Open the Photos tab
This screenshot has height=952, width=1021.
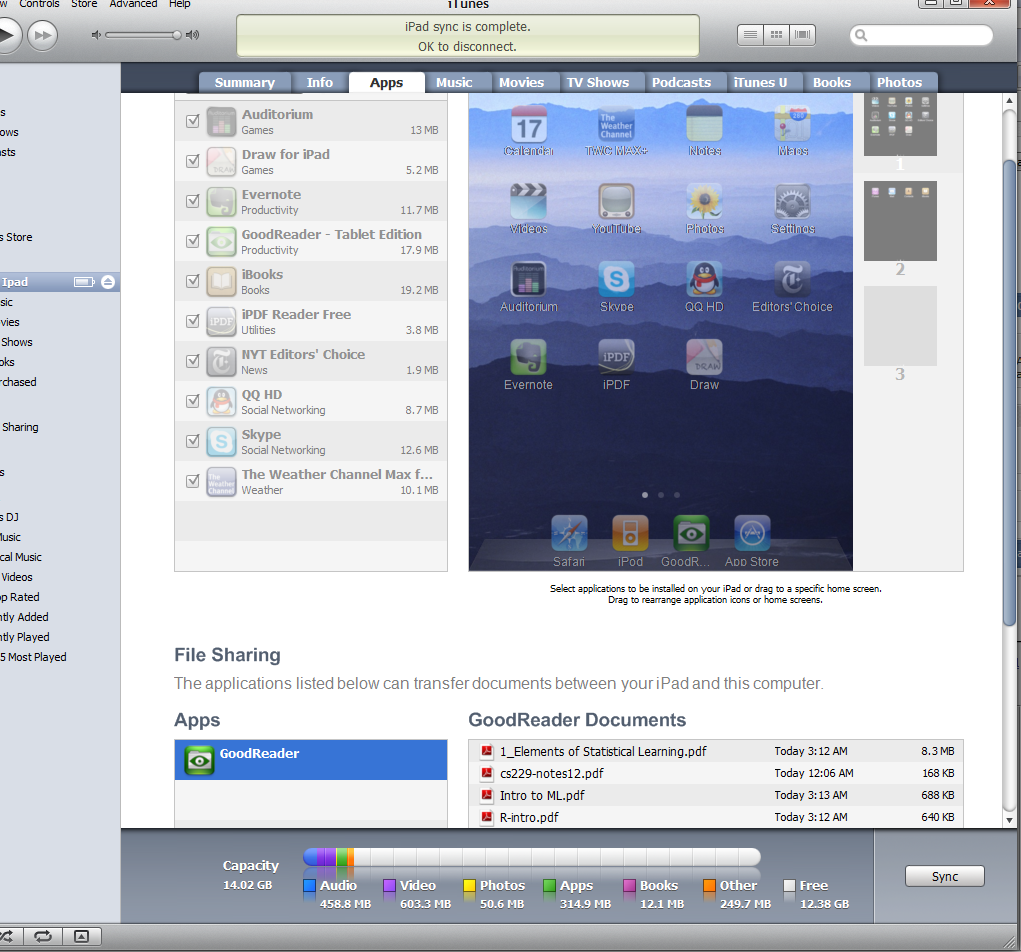coord(899,82)
